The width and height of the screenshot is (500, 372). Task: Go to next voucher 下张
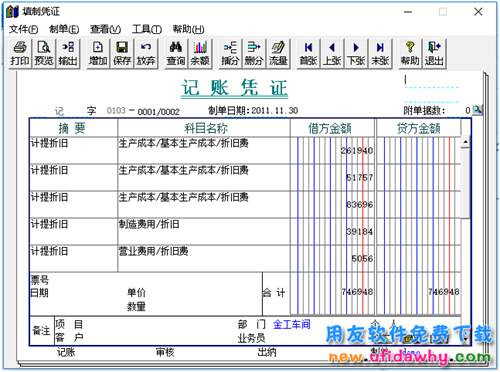(356, 54)
